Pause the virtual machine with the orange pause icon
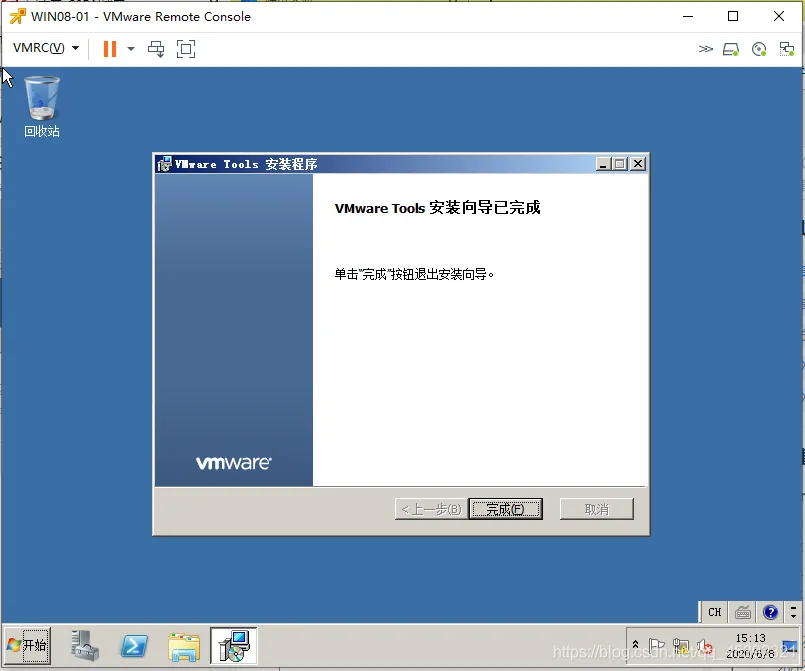The height and width of the screenshot is (671, 805). pos(109,49)
